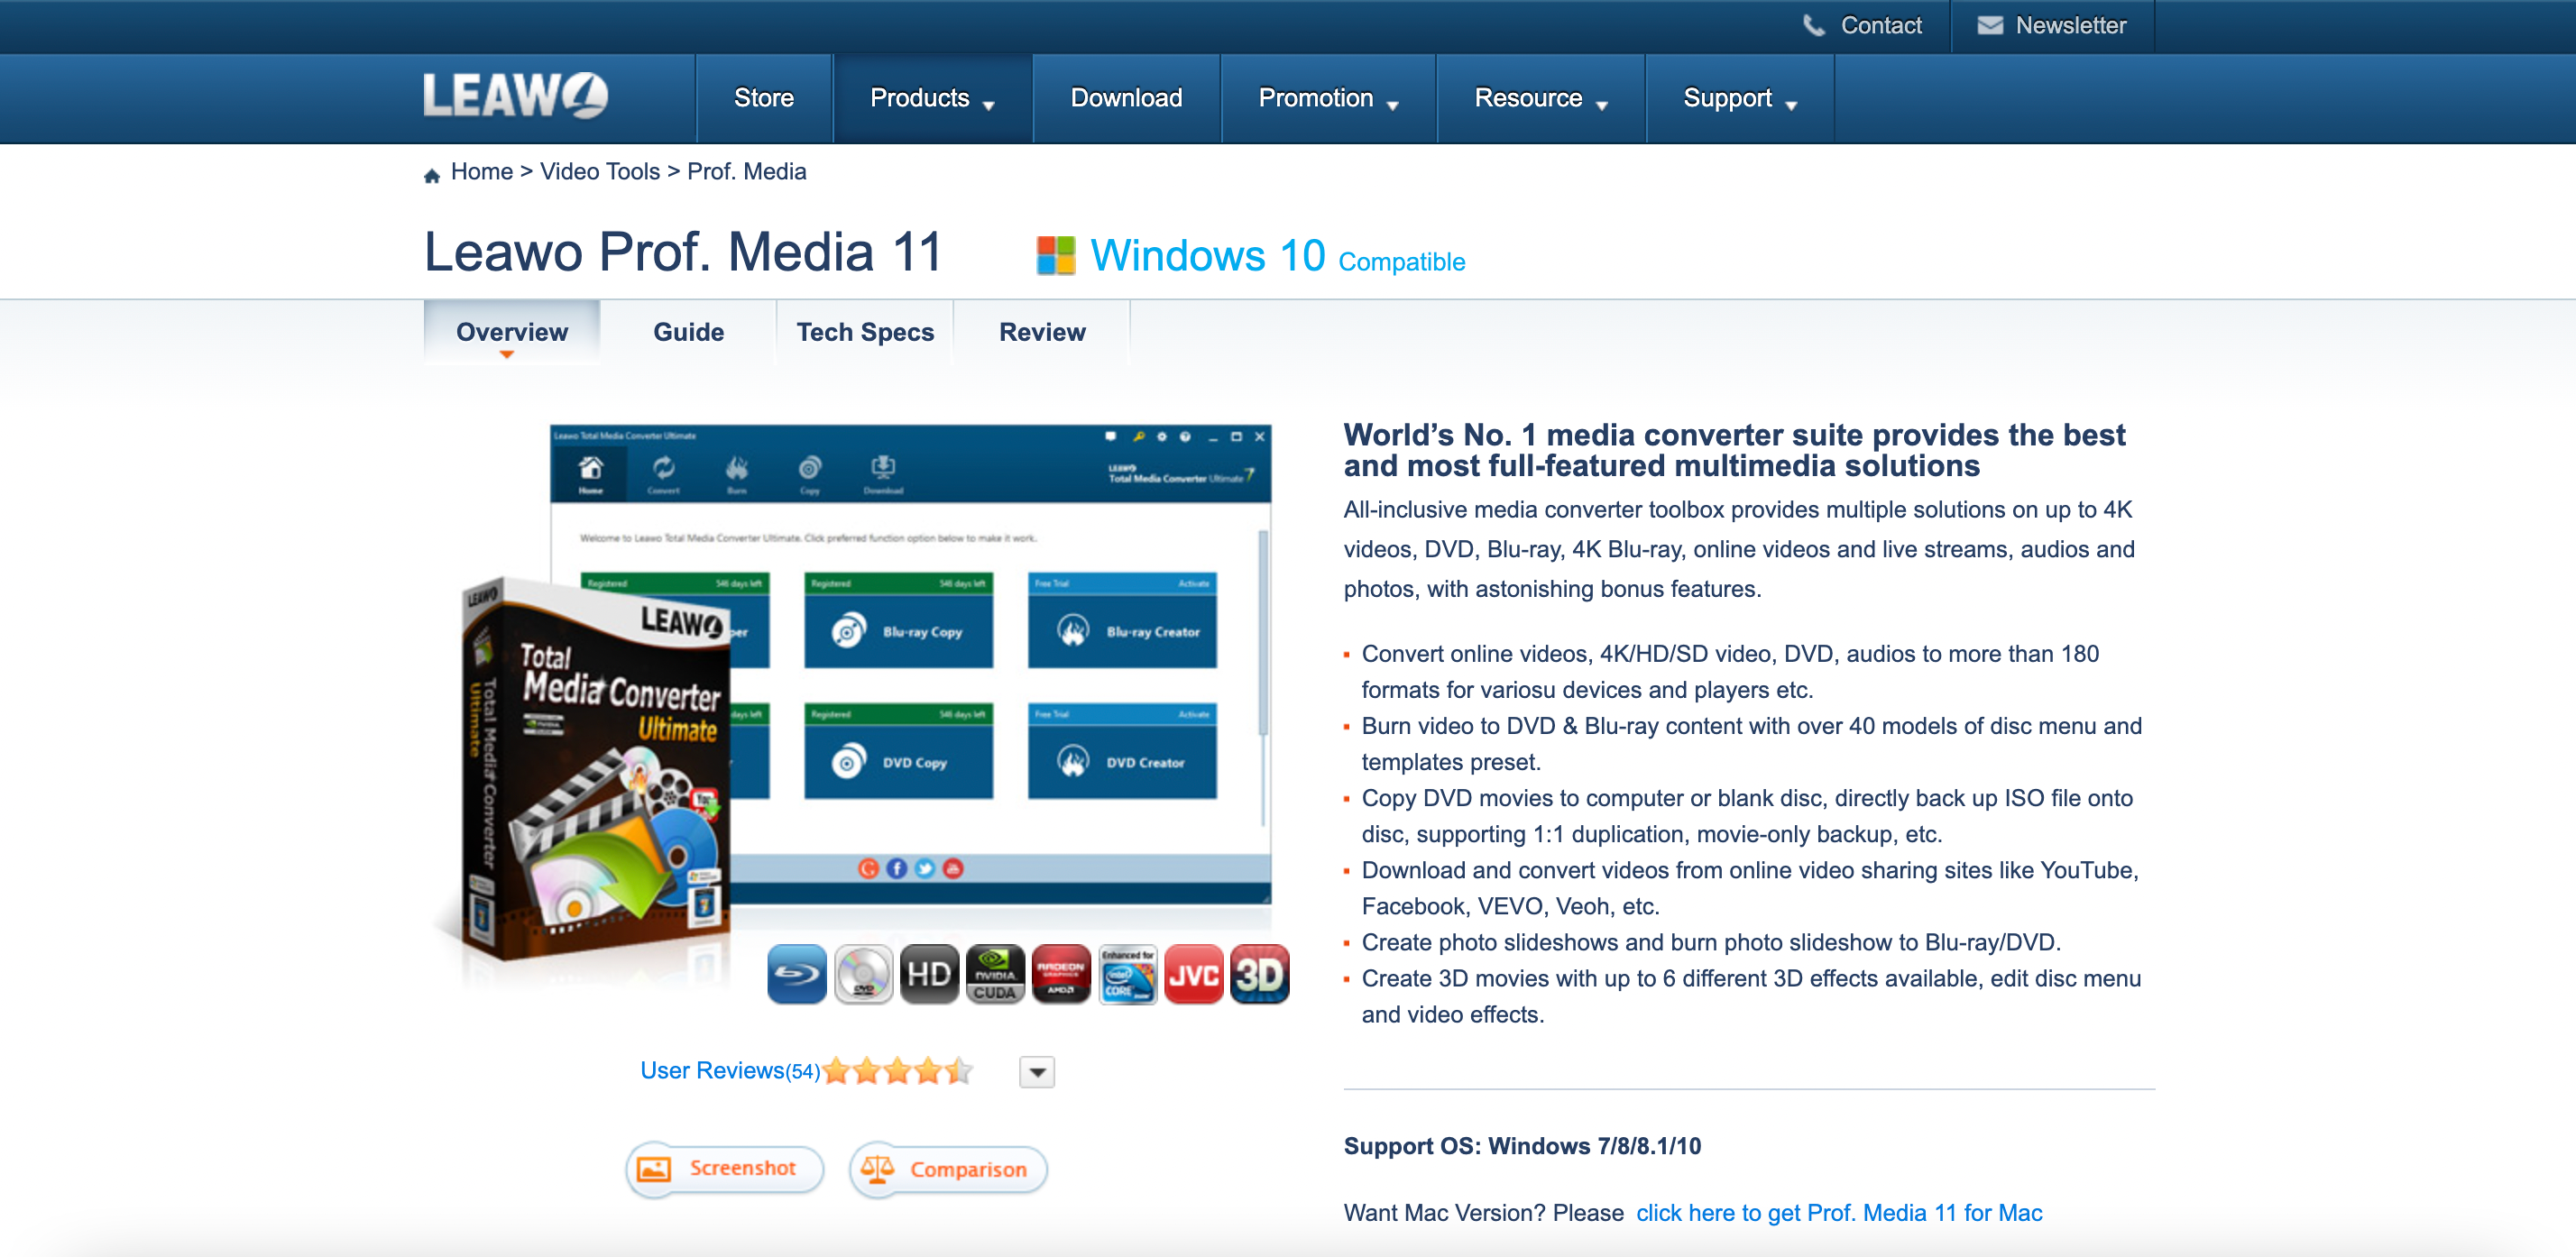Switch to the Review tab
Screen dimensions: 2576x1257
click(x=1042, y=332)
